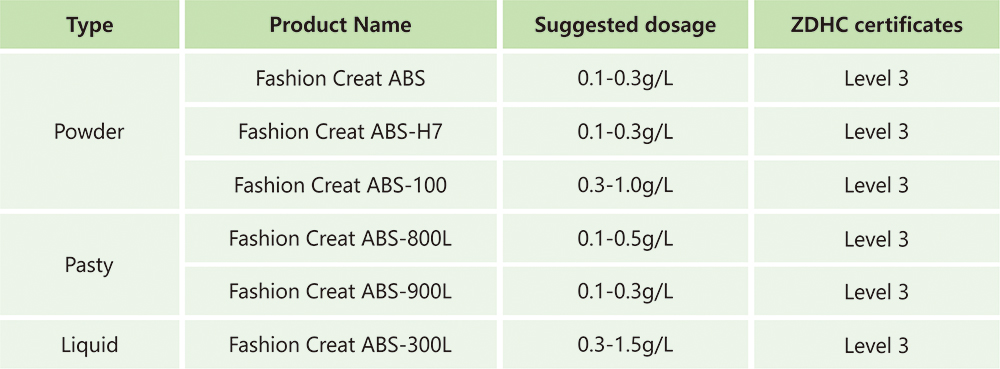Click Fashion Creat ABS-800L entry
This screenshot has width=1000, height=369.
[x=341, y=238]
